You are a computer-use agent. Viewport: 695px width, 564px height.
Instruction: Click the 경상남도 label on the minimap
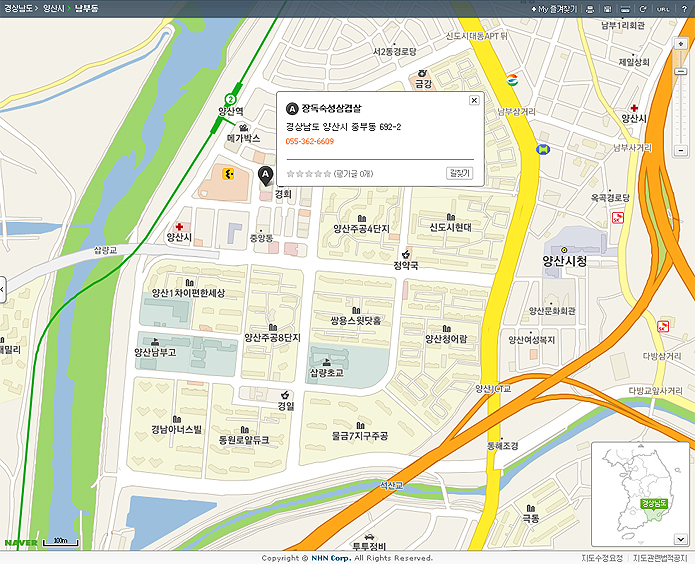pyautogui.click(x=654, y=503)
